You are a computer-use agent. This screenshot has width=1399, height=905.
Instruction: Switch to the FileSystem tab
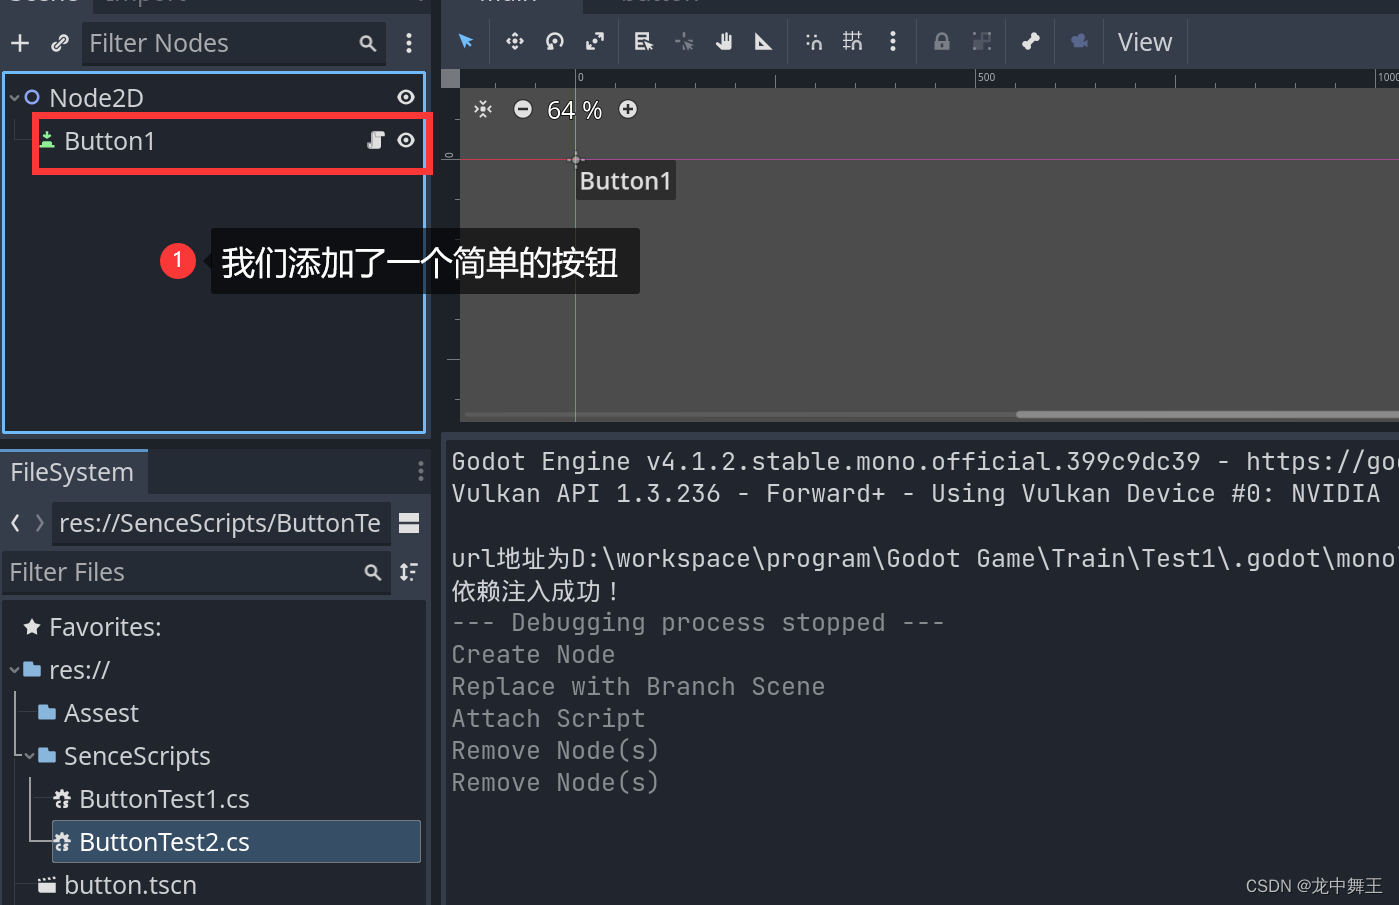73,472
